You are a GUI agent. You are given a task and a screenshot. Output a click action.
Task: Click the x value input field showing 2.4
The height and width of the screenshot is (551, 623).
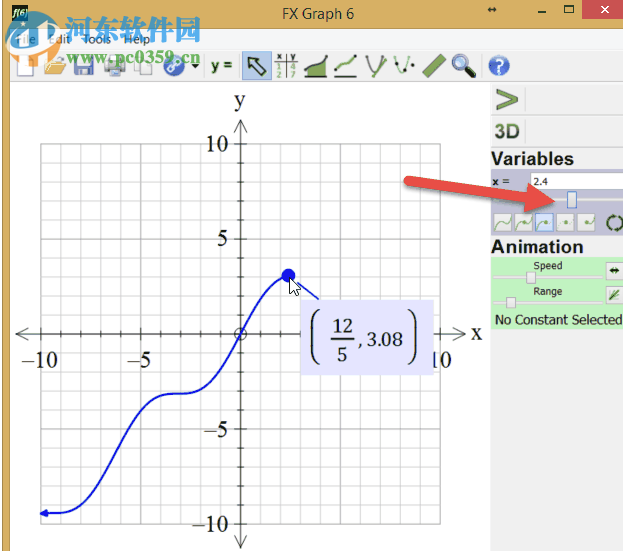pyautogui.click(x=577, y=182)
